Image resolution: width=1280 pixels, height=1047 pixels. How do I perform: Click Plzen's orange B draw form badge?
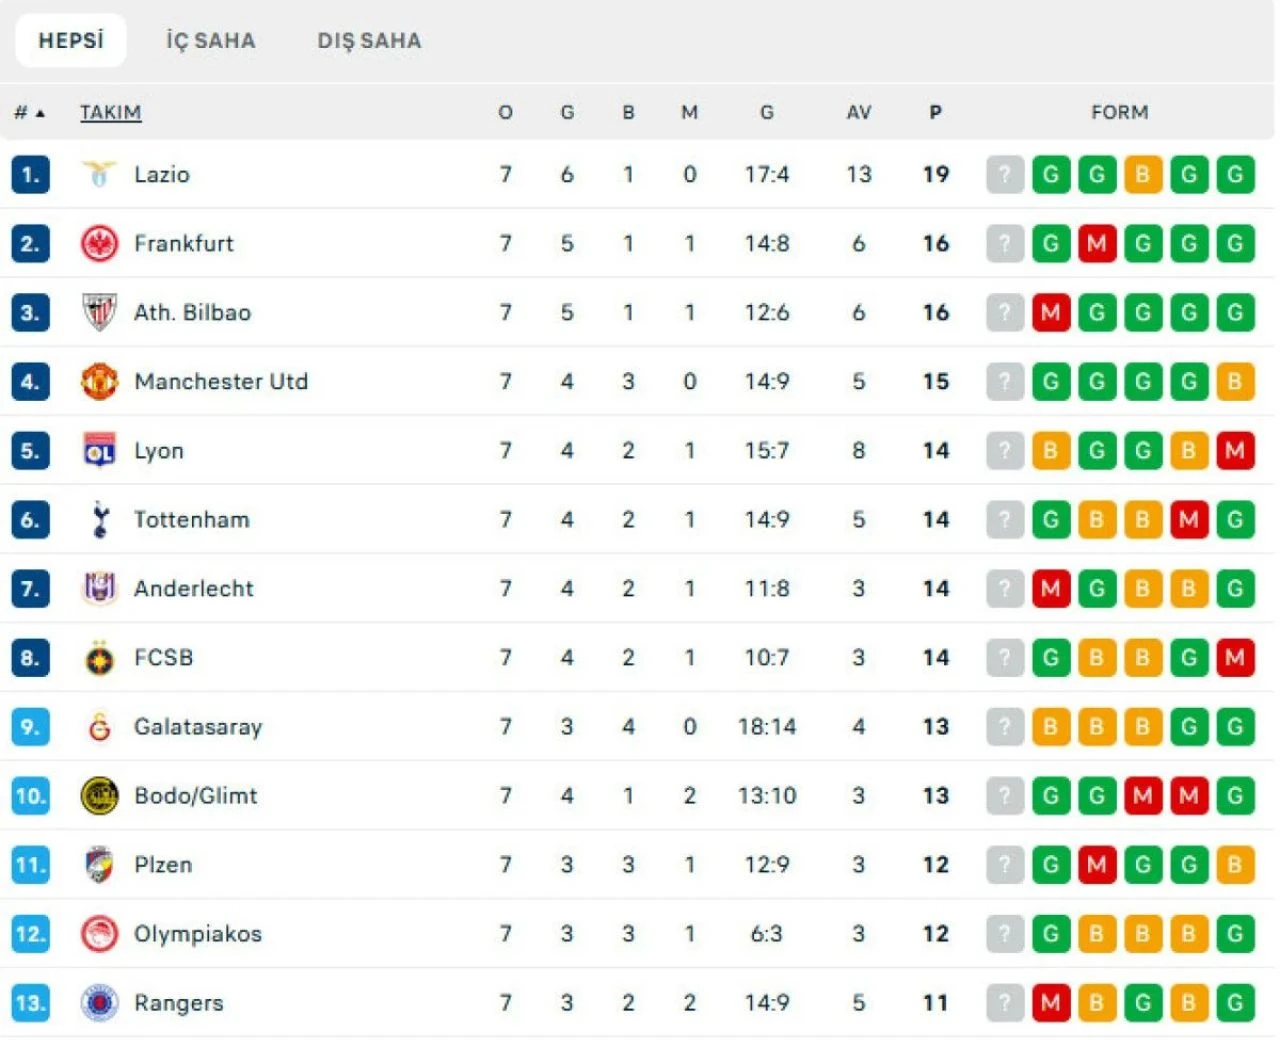pos(1234,865)
